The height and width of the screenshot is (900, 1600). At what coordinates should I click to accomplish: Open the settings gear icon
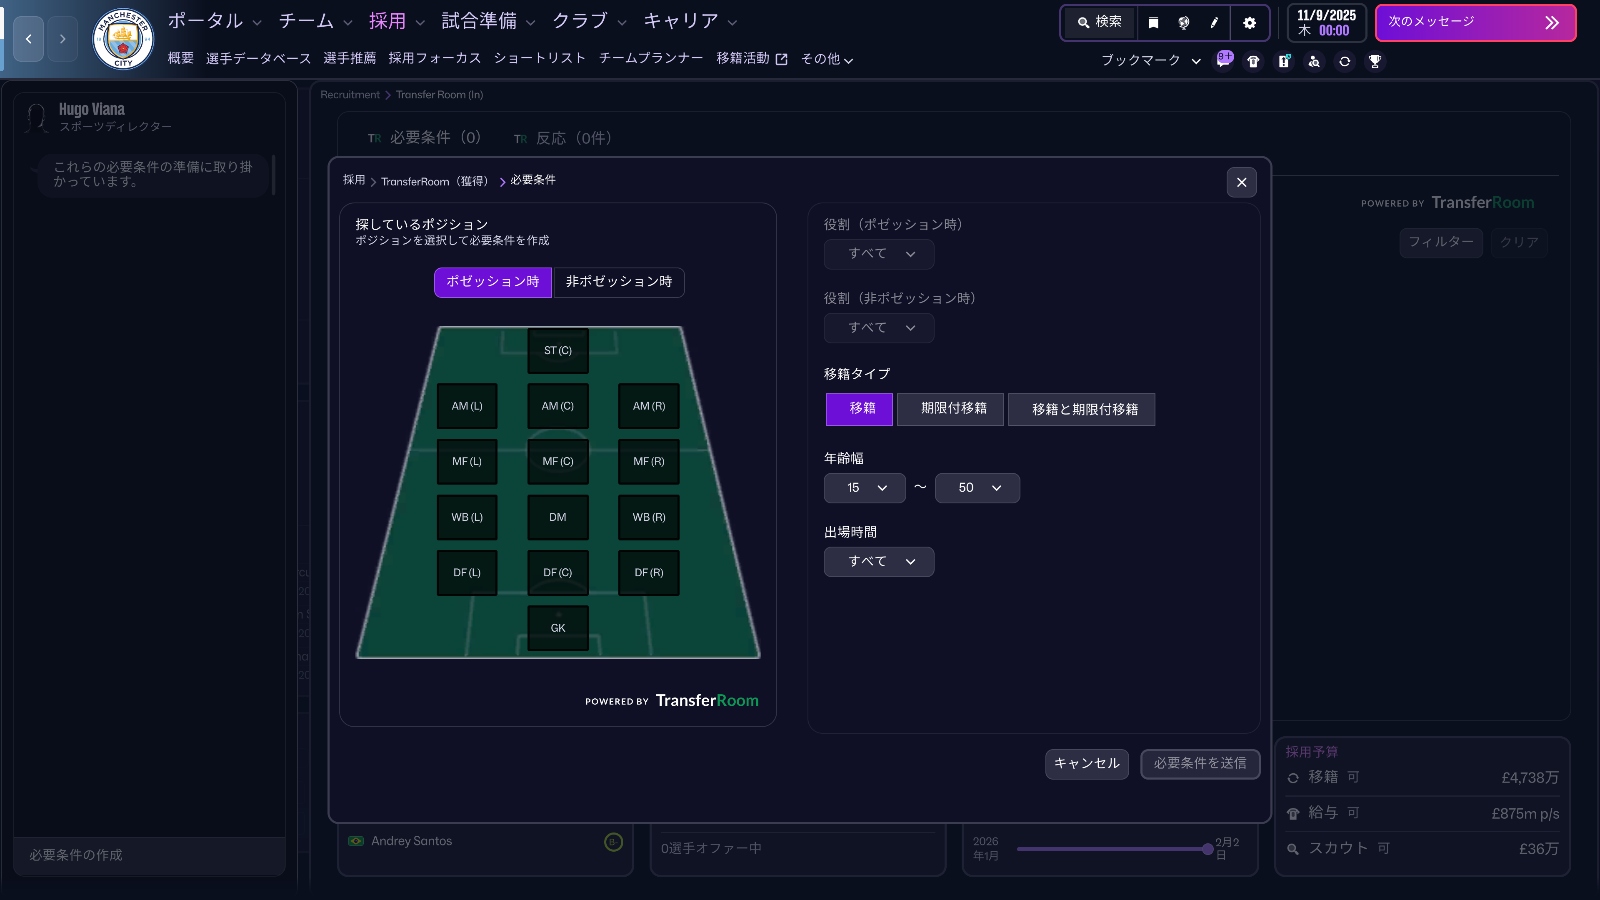(1250, 22)
